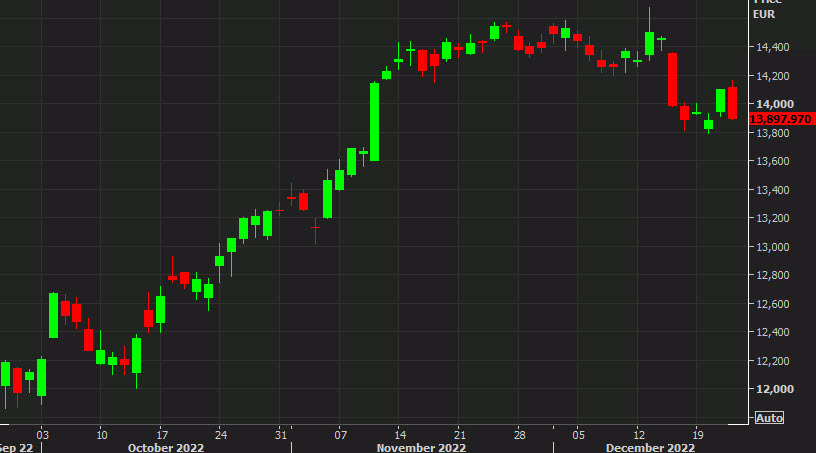The width and height of the screenshot is (816, 453).
Task: Click the 24 date tick label
Action: pos(221,435)
